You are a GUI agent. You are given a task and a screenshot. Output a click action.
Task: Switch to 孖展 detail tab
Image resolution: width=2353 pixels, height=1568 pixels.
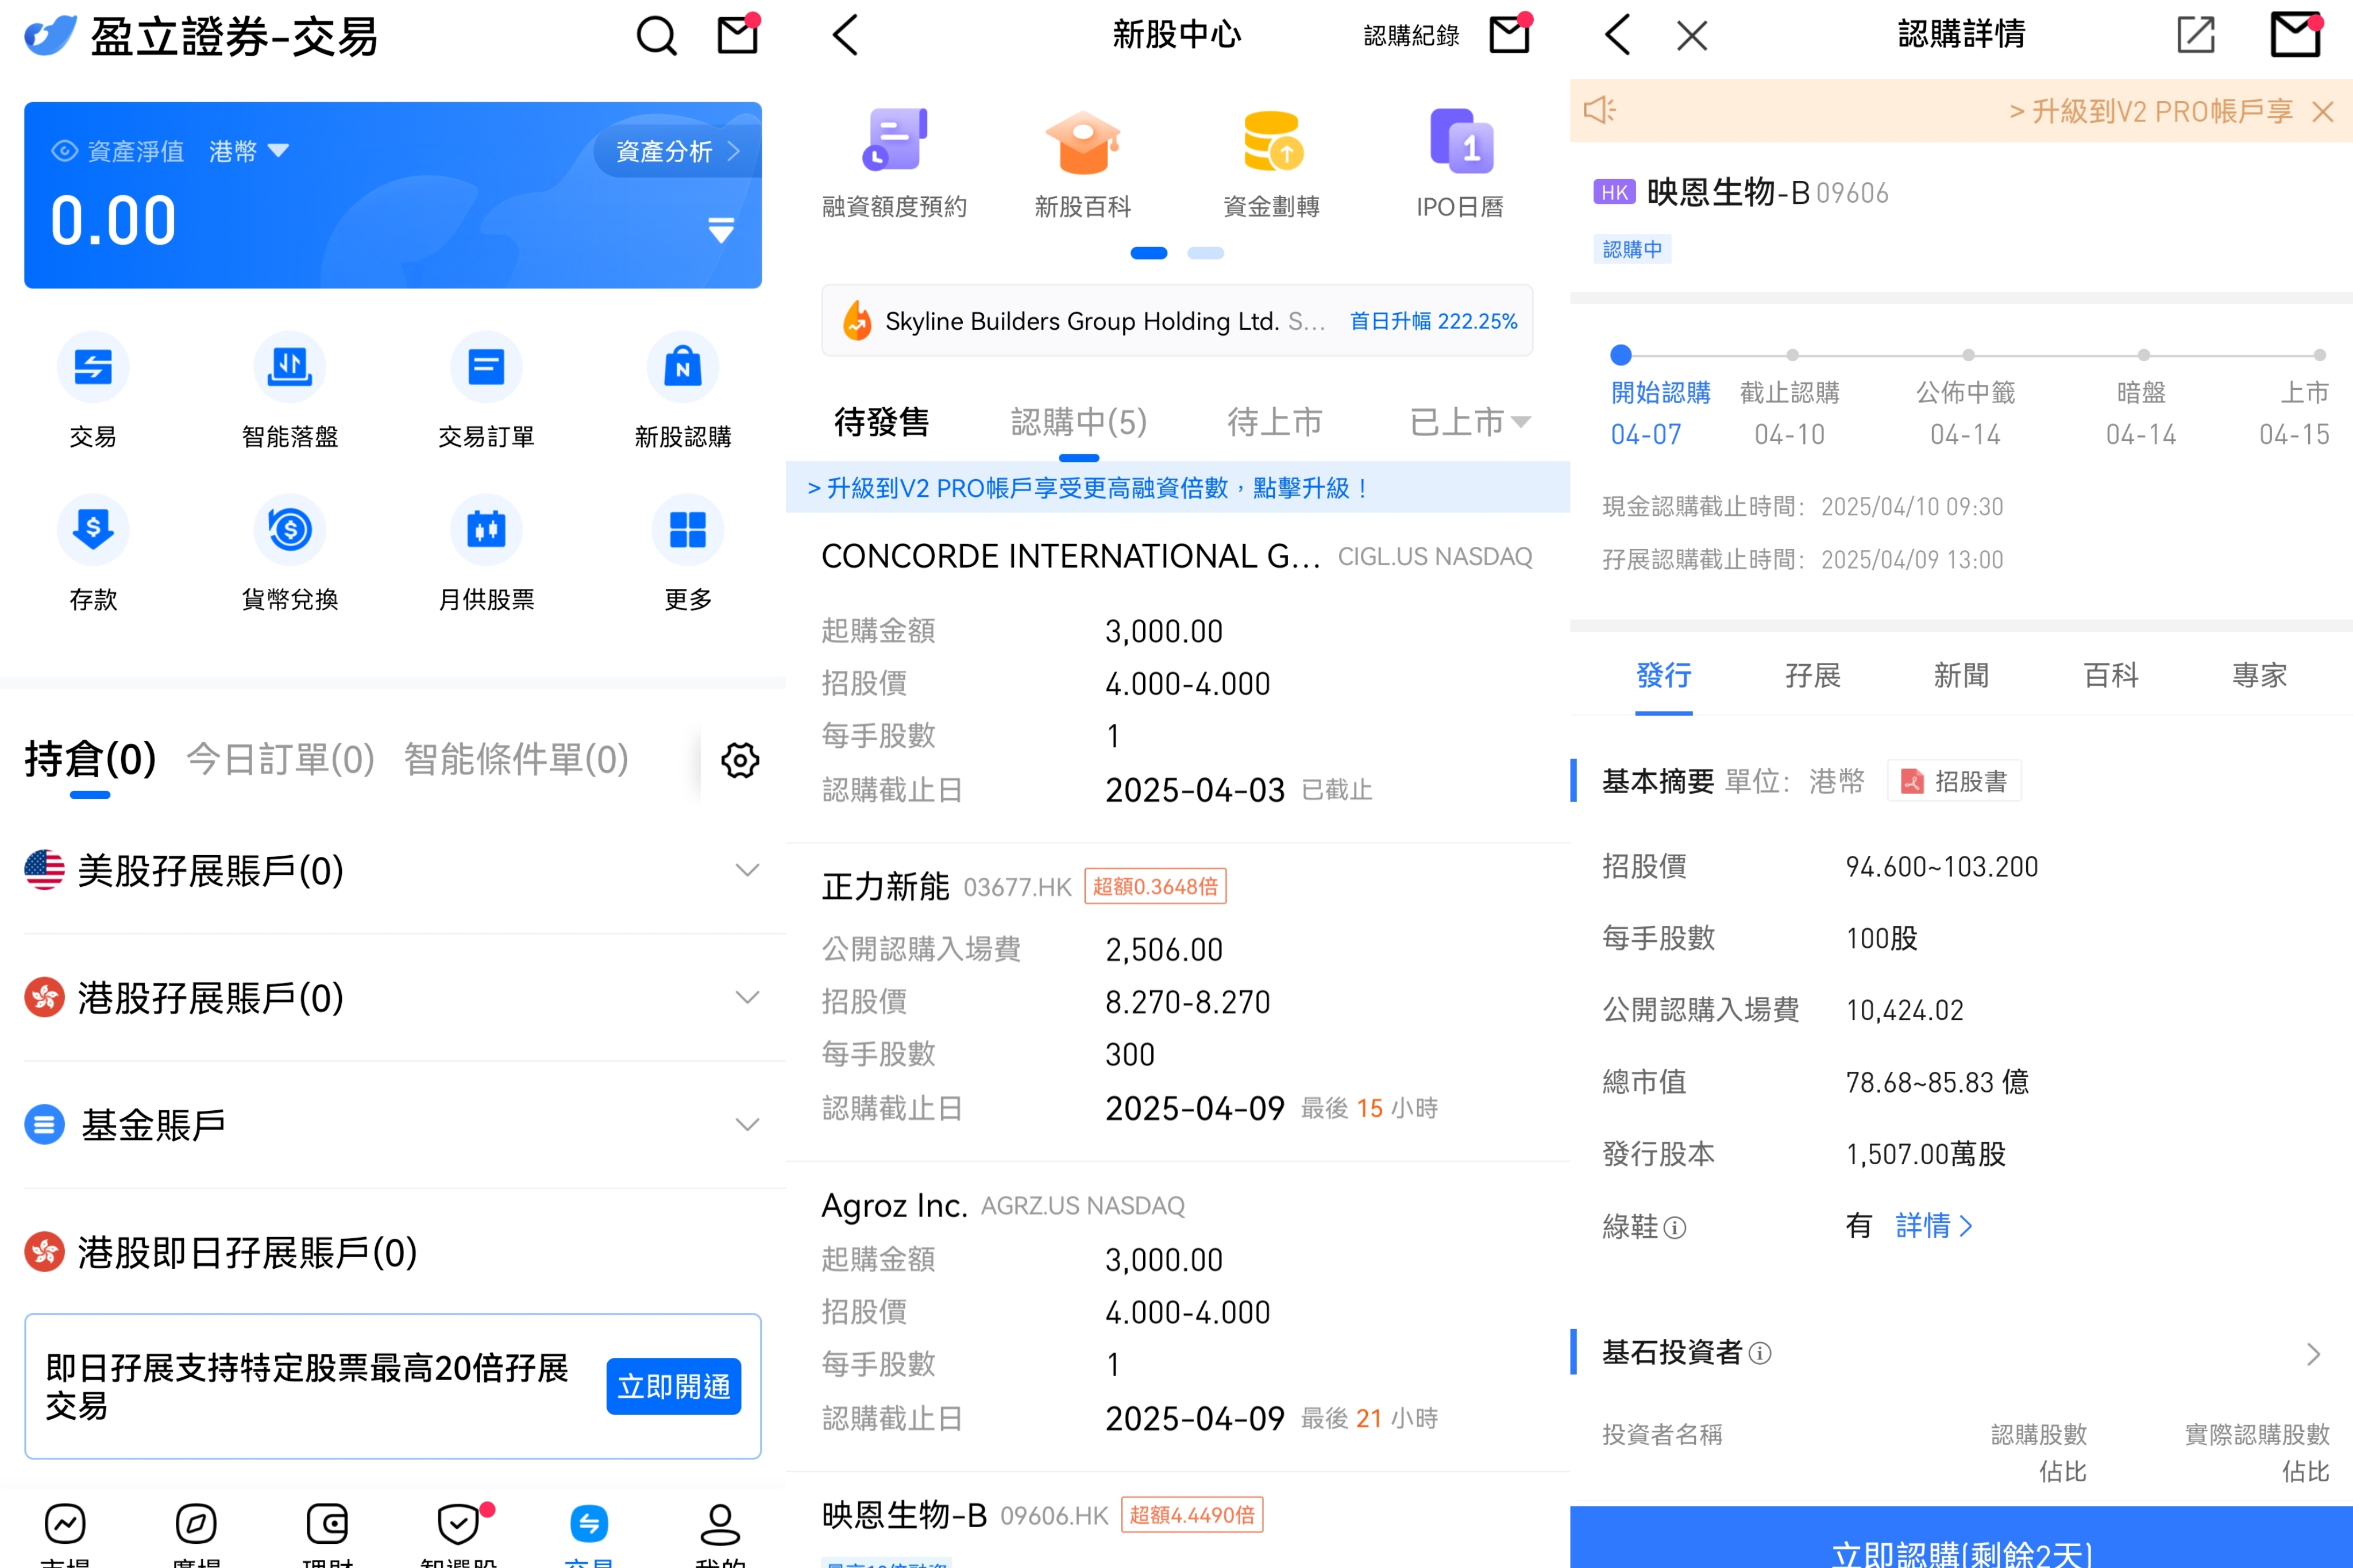(1812, 676)
